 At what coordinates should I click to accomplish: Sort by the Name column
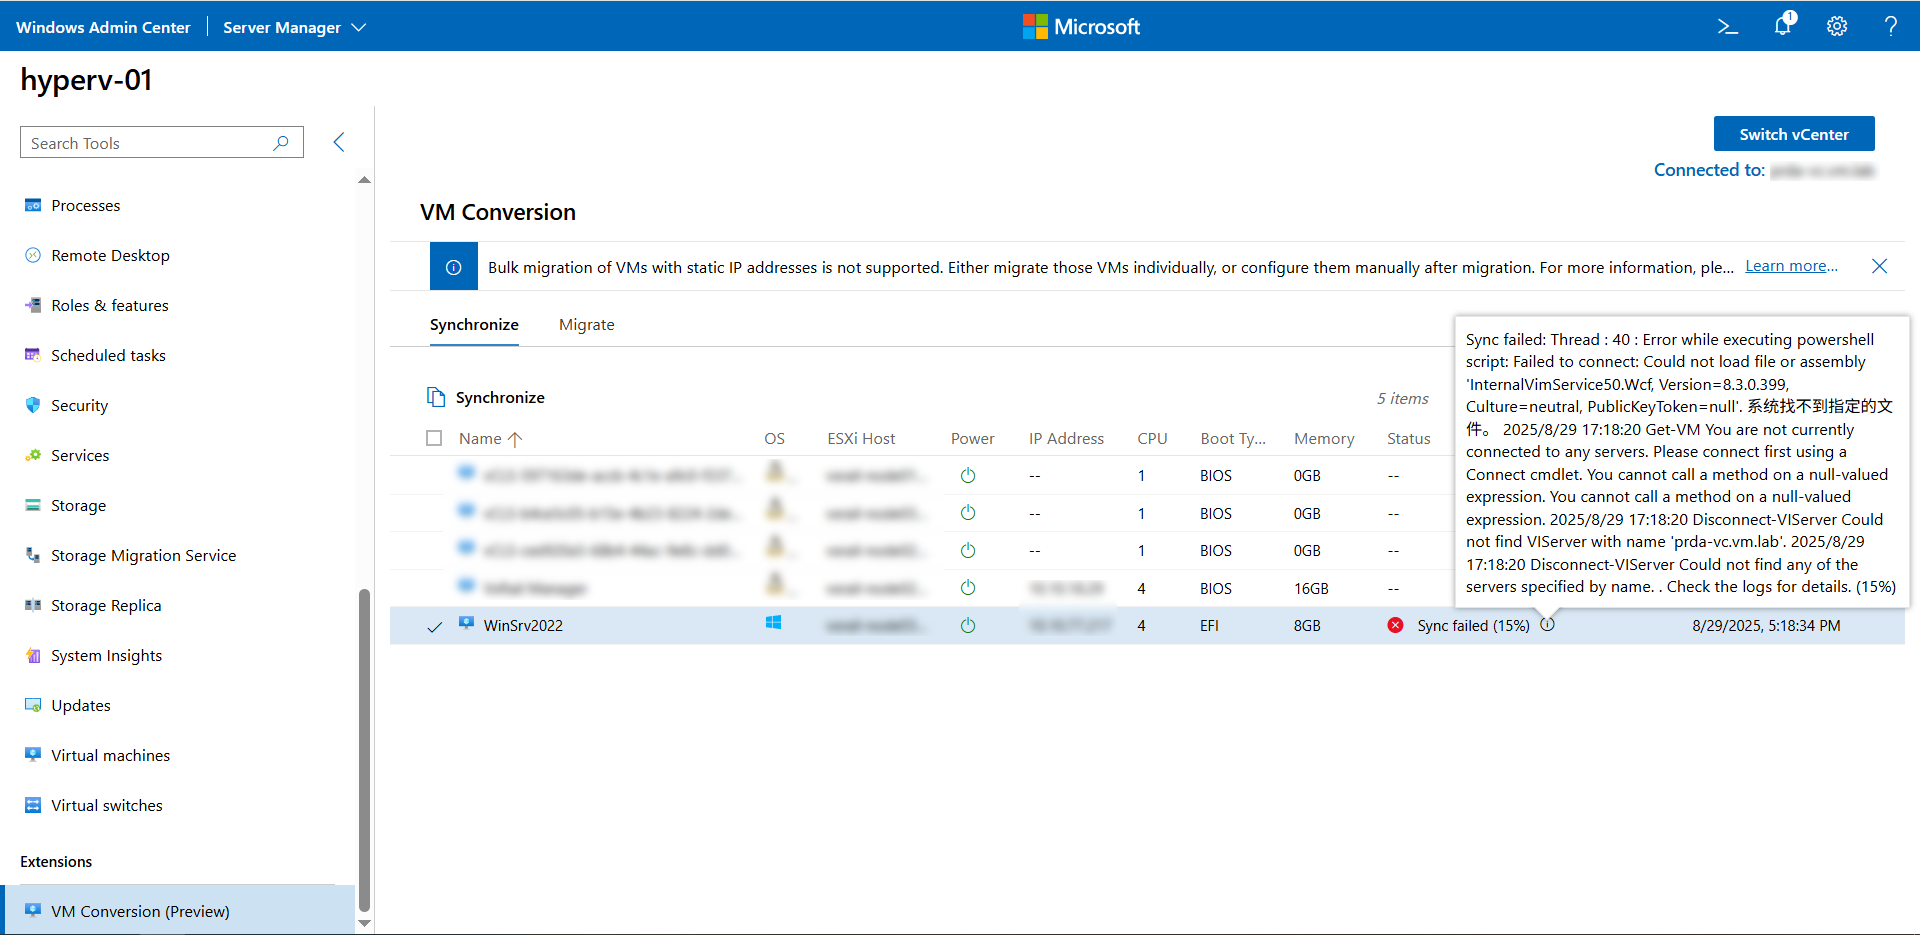point(490,438)
